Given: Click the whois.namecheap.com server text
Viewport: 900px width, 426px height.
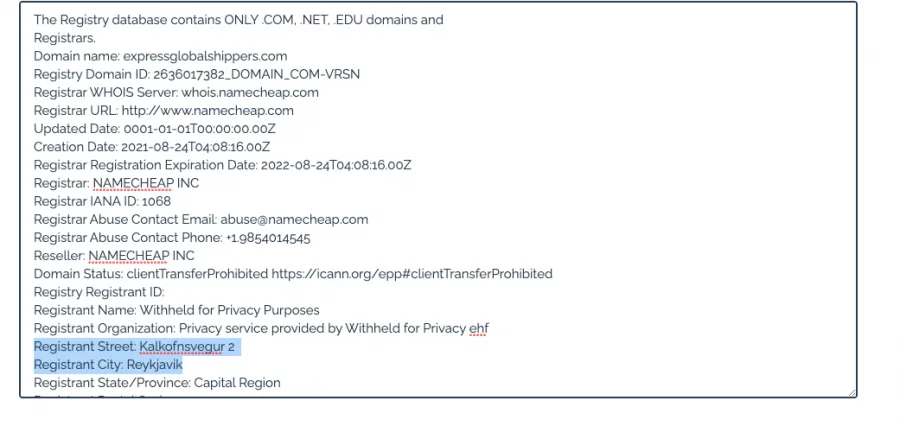Looking at the screenshot, I should [x=250, y=92].
